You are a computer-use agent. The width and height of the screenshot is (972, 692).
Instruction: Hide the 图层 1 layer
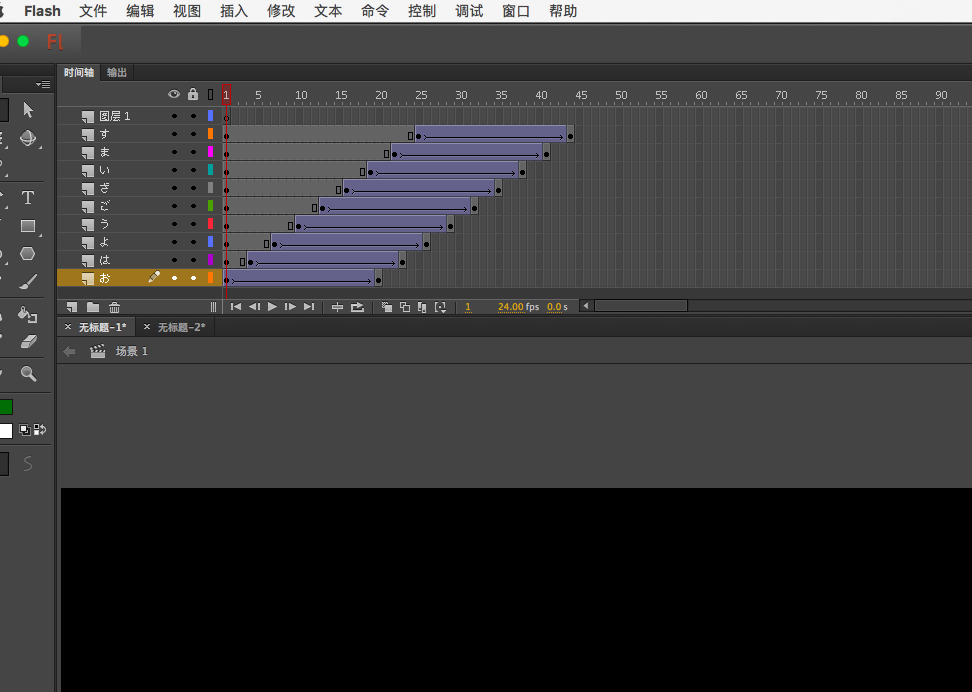coord(174,116)
